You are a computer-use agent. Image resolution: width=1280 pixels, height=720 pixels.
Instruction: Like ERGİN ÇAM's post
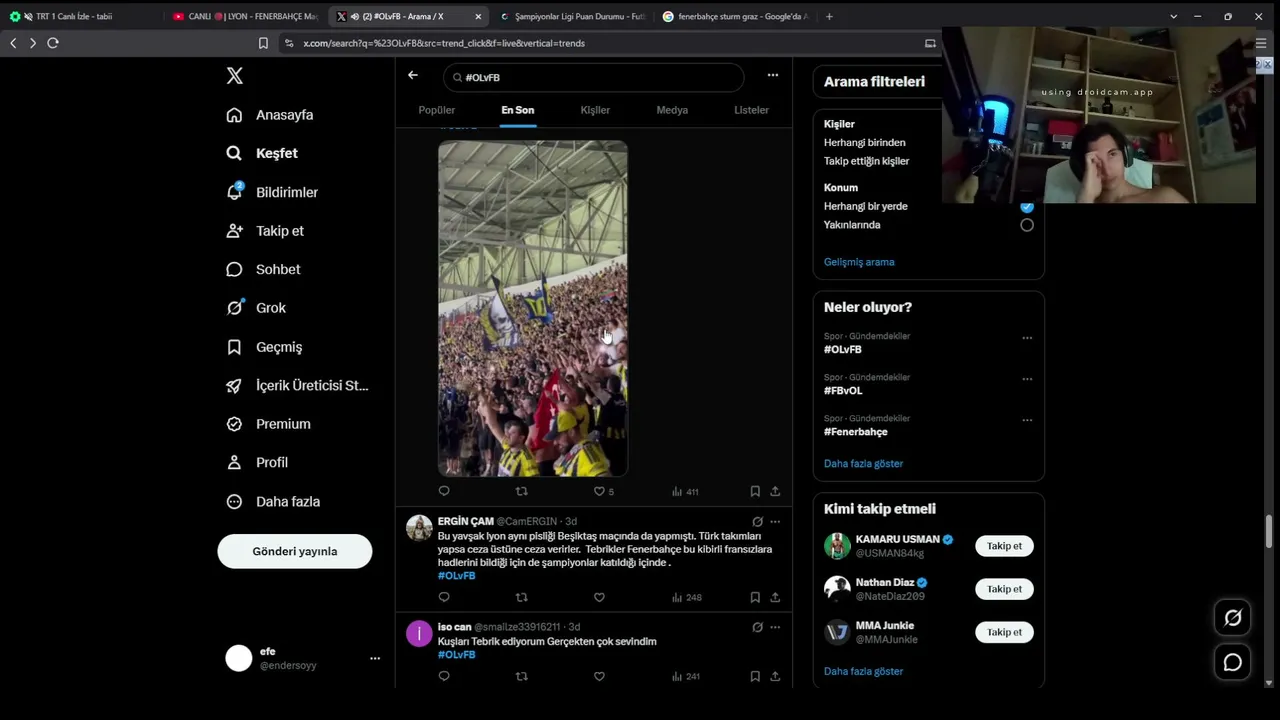[599, 597]
